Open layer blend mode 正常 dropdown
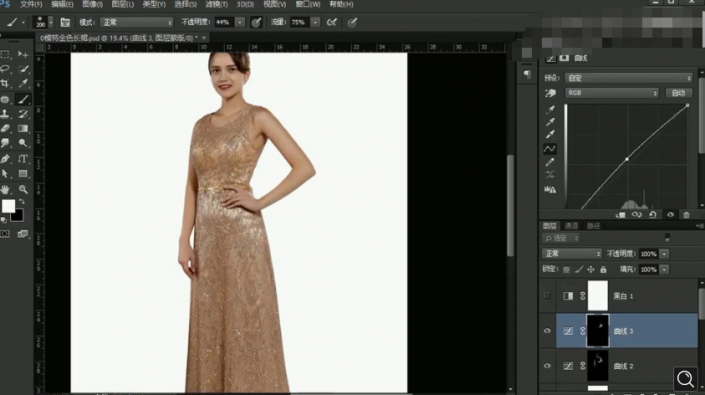This screenshot has height=395, width=705. tap(571, 254)
